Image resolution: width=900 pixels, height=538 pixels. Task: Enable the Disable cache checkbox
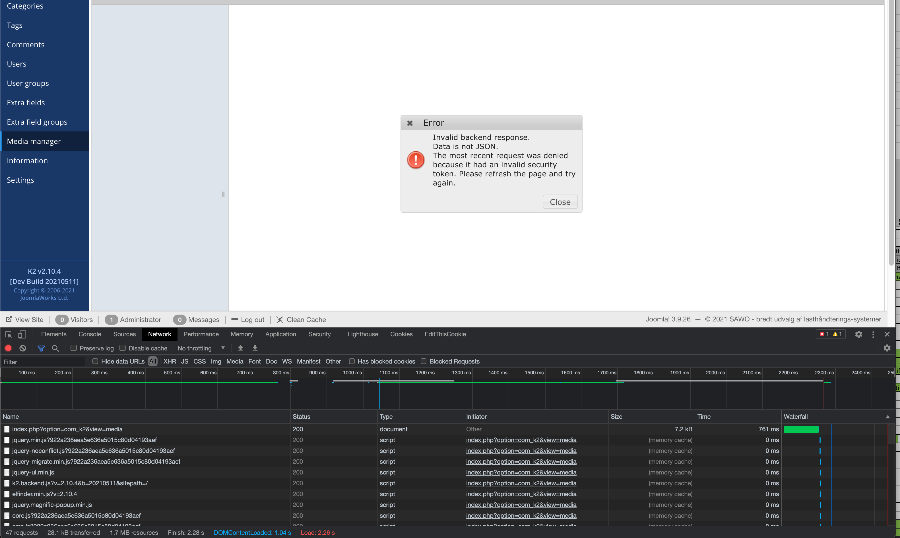pos(122,348)
